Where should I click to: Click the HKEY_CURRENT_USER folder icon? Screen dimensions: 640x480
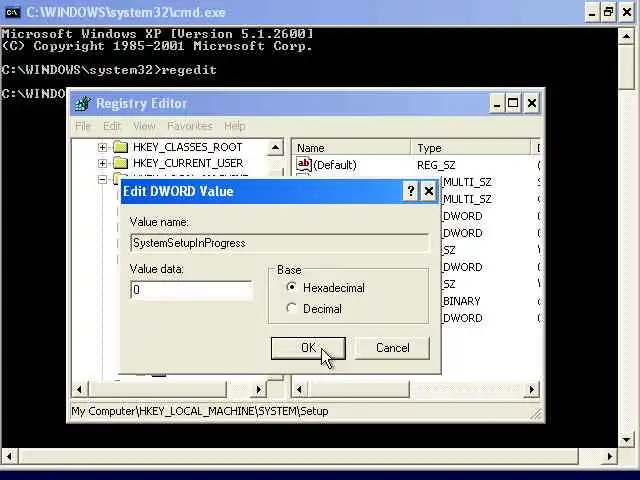tap(120, 163)
